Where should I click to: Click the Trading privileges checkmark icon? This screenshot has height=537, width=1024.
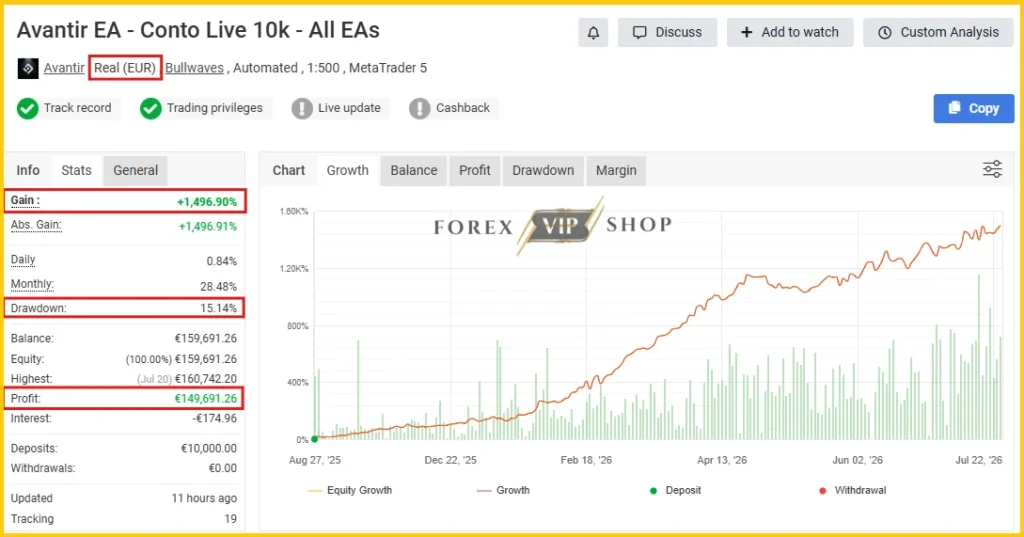coord(150,108)
